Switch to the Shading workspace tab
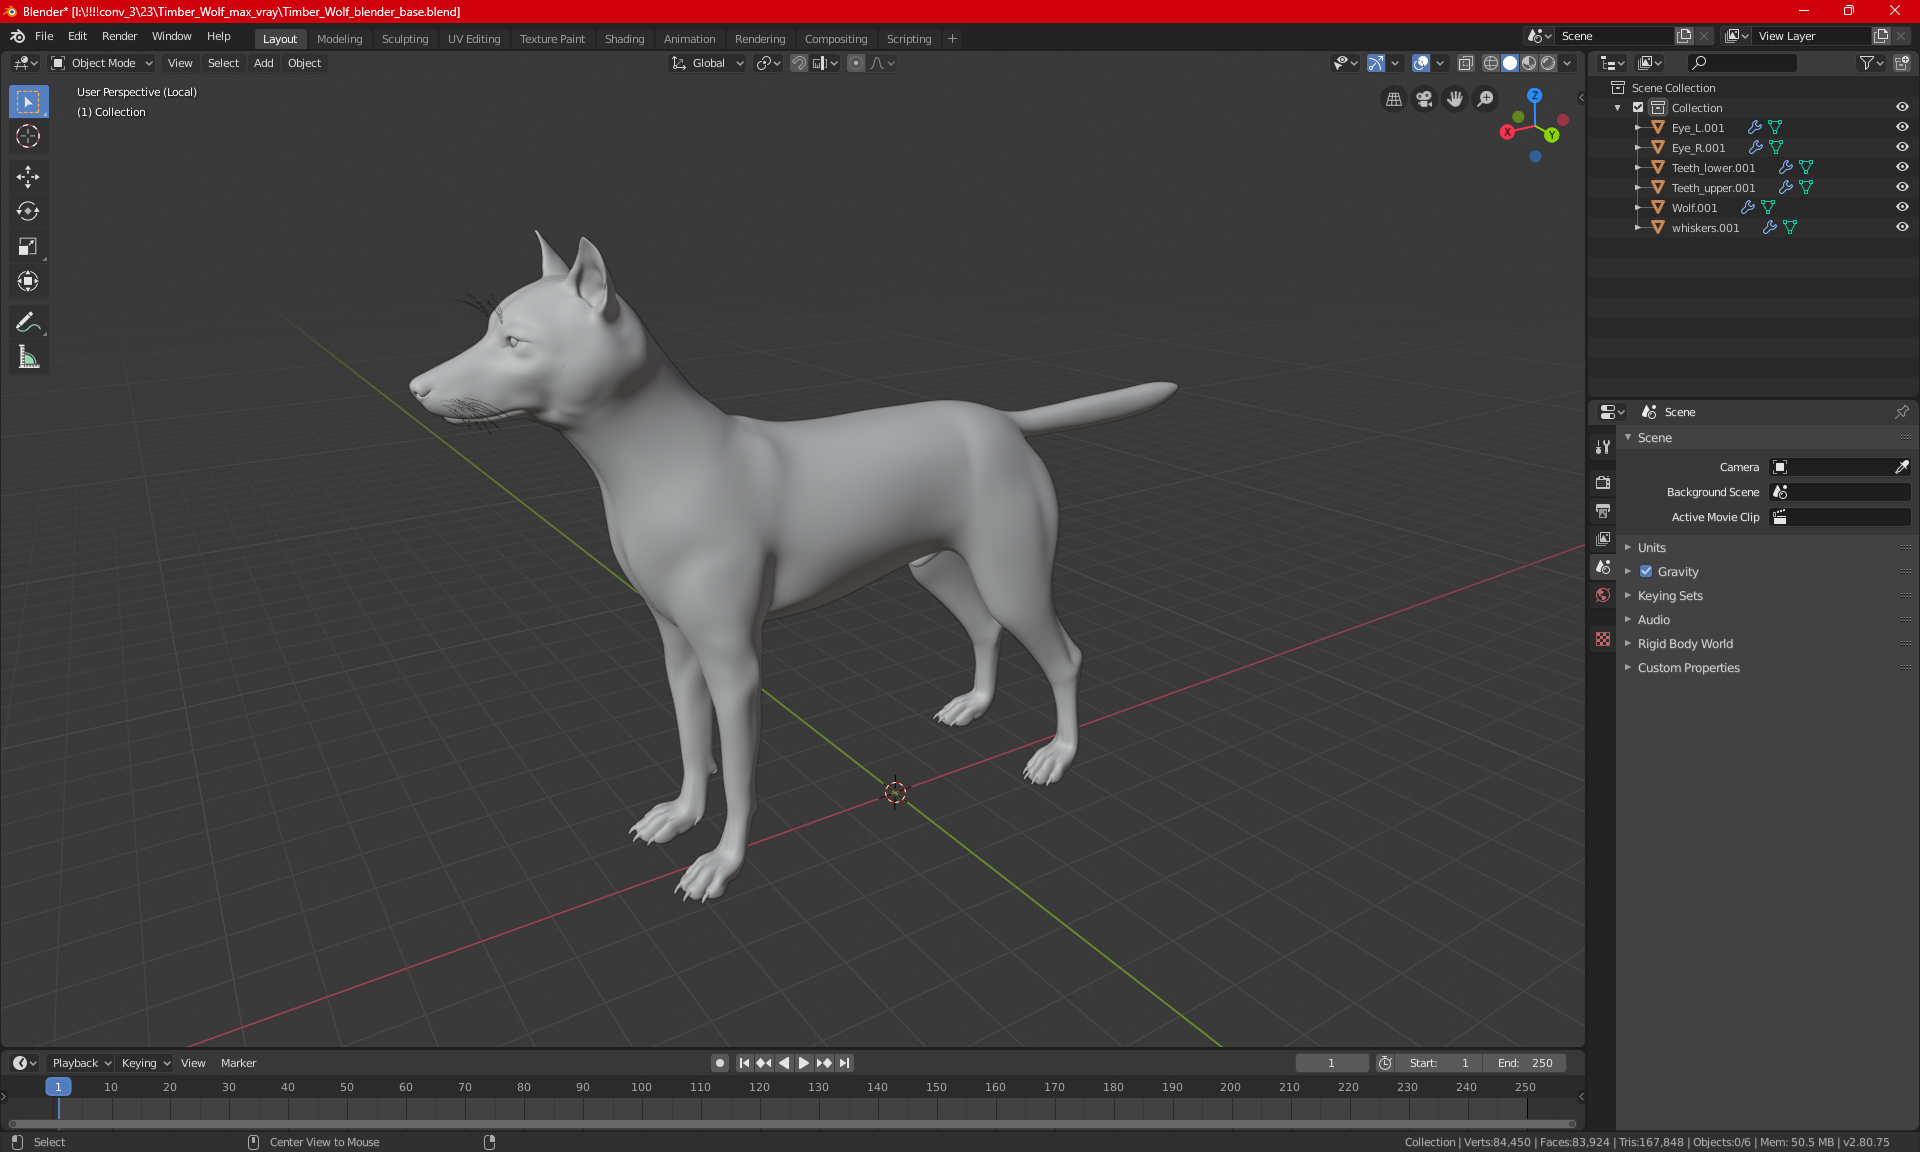 [624, 39]
